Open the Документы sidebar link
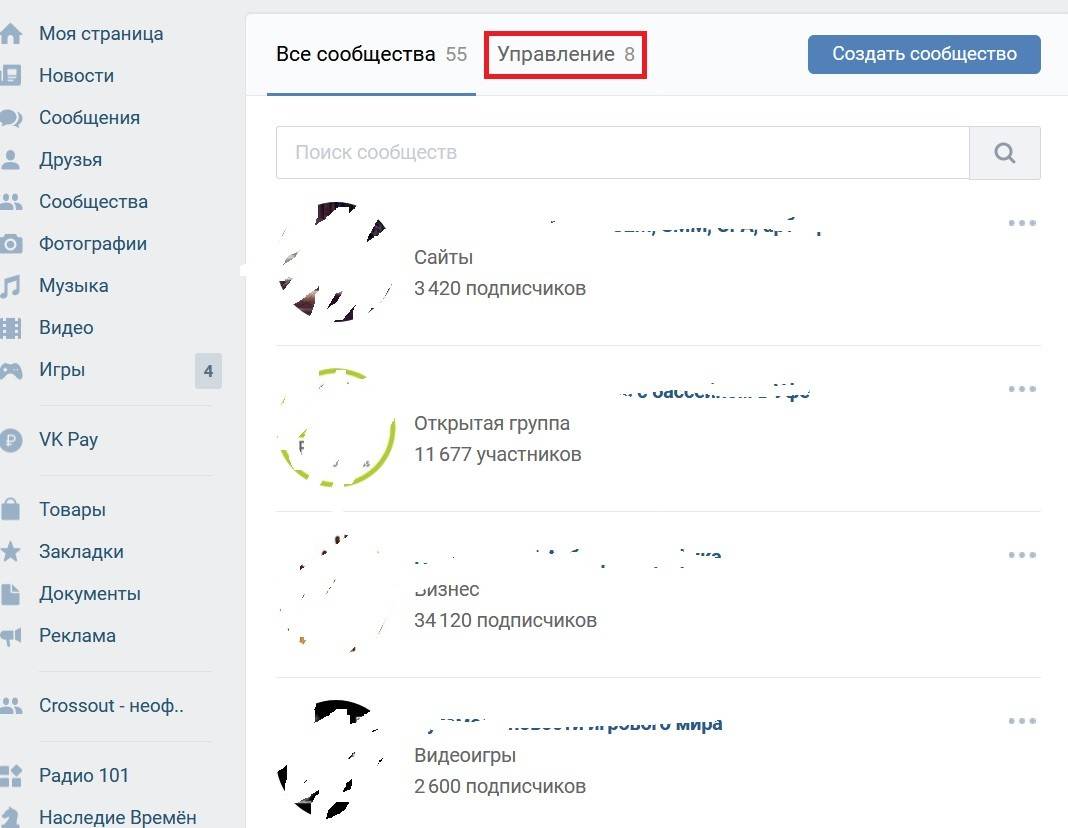 pyautogui.click(x=89, y=594)
